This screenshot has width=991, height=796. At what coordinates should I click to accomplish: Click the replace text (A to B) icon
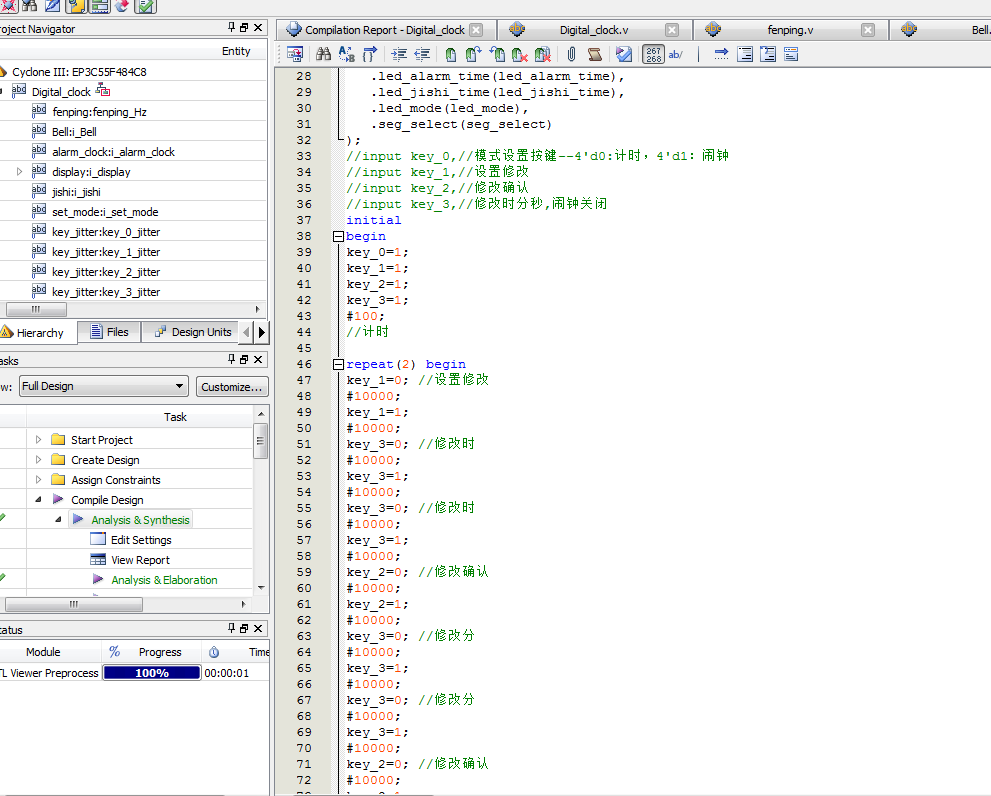[346, 54]
